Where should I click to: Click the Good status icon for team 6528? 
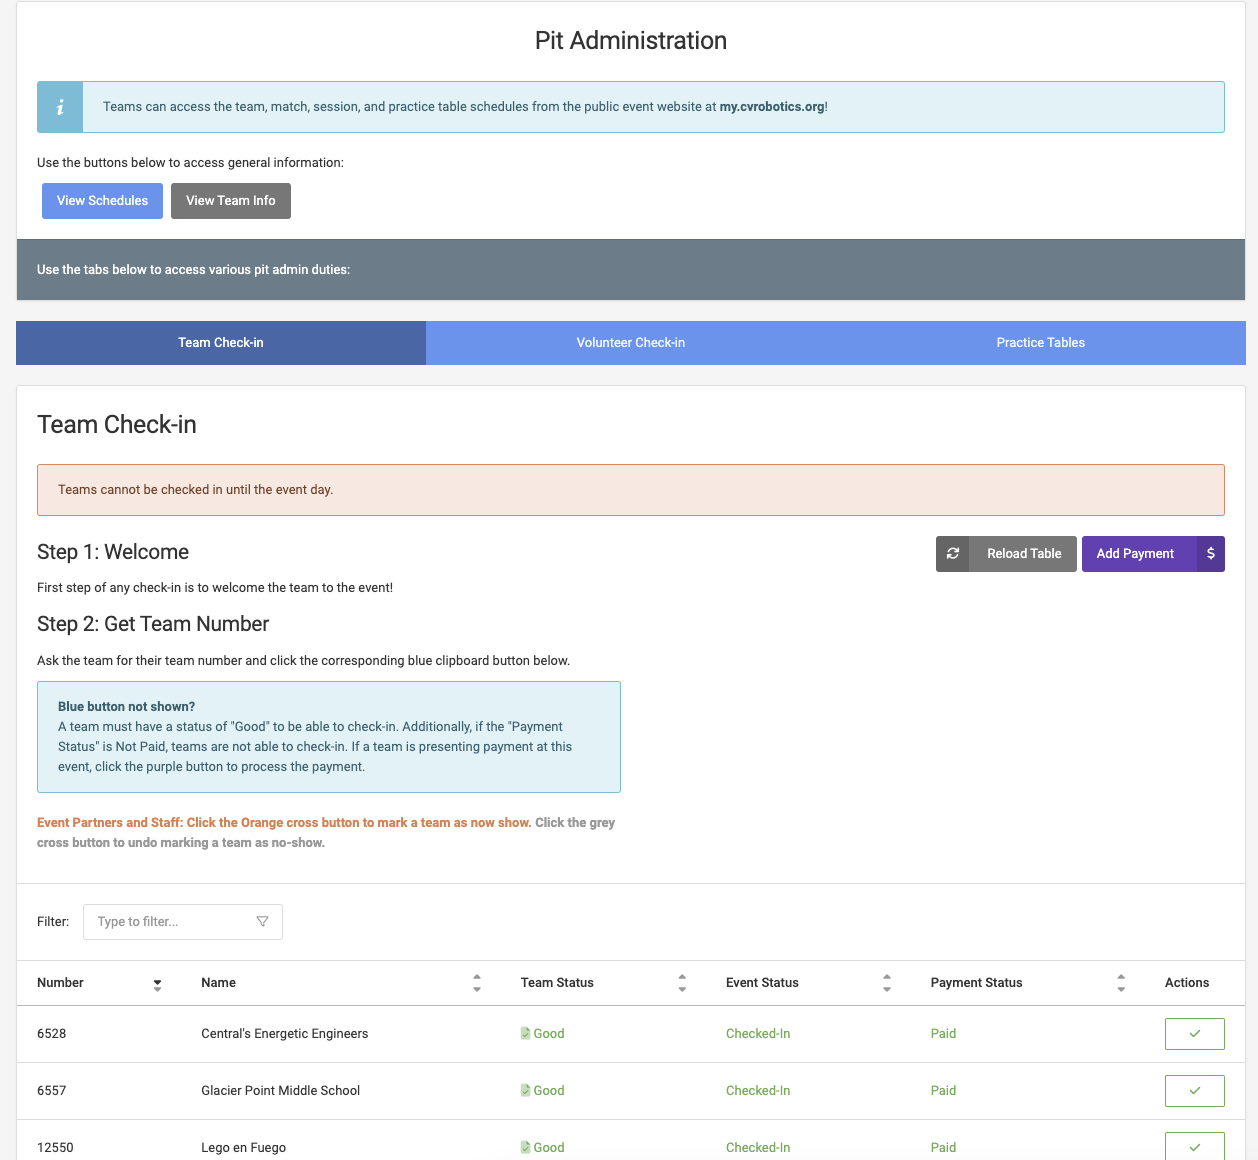[526, 1034]
